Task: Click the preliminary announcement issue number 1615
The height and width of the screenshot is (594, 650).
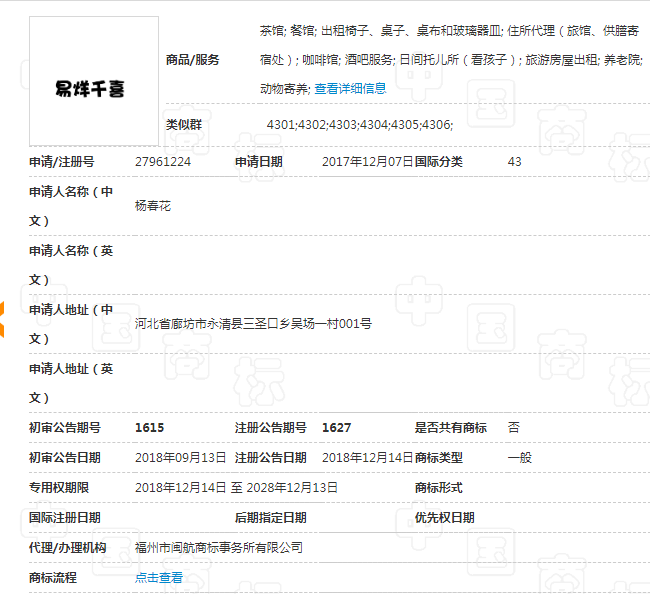Action: [x=150, y=427]
